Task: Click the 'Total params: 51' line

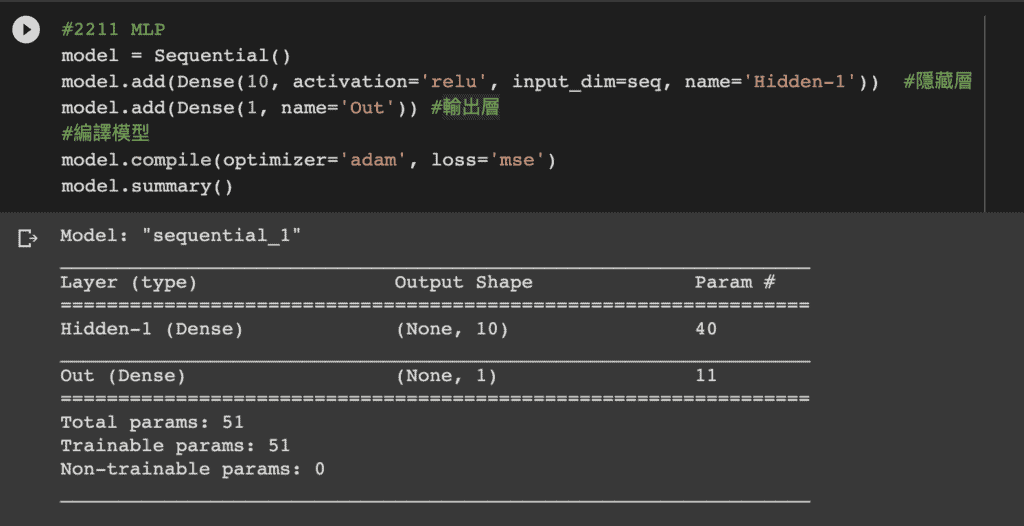Action: [x=152, y=423]
